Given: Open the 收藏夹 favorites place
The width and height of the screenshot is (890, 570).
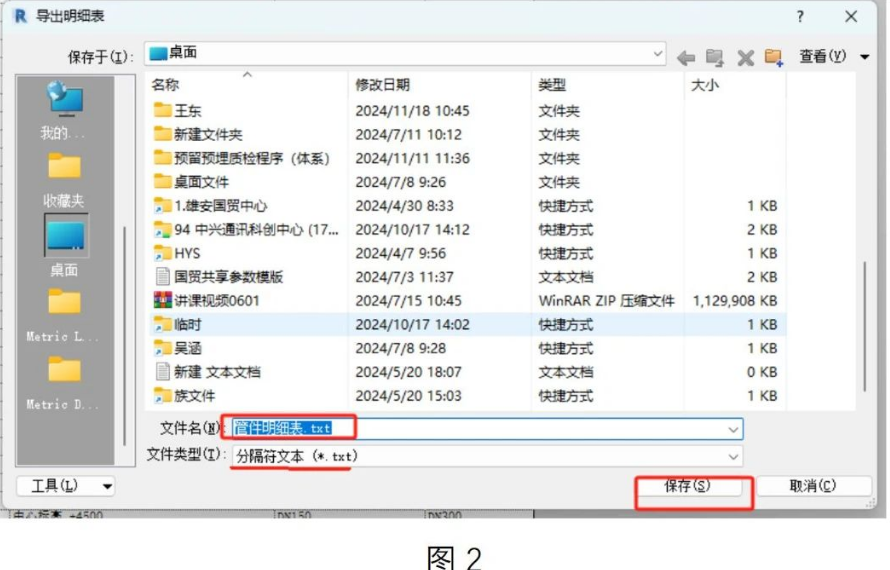Looking at the screenshot, I should click(64, 180).
